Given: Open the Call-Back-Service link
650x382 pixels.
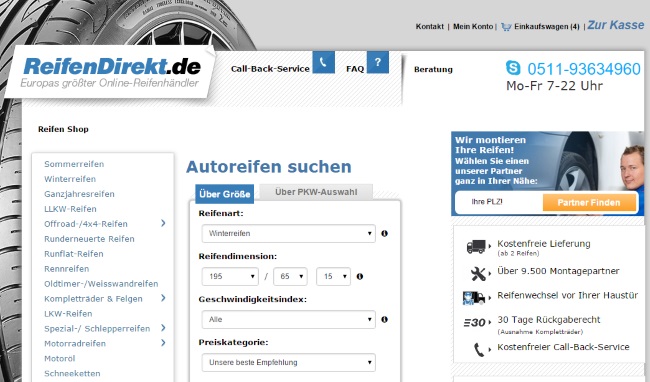Looking at the screenshot, I should pyautogui.click(x=270, y=69).
